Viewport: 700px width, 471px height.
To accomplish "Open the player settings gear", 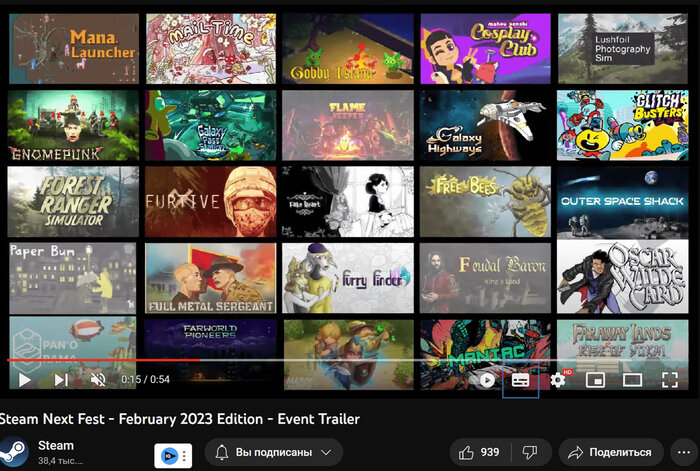I will (558, 380).
